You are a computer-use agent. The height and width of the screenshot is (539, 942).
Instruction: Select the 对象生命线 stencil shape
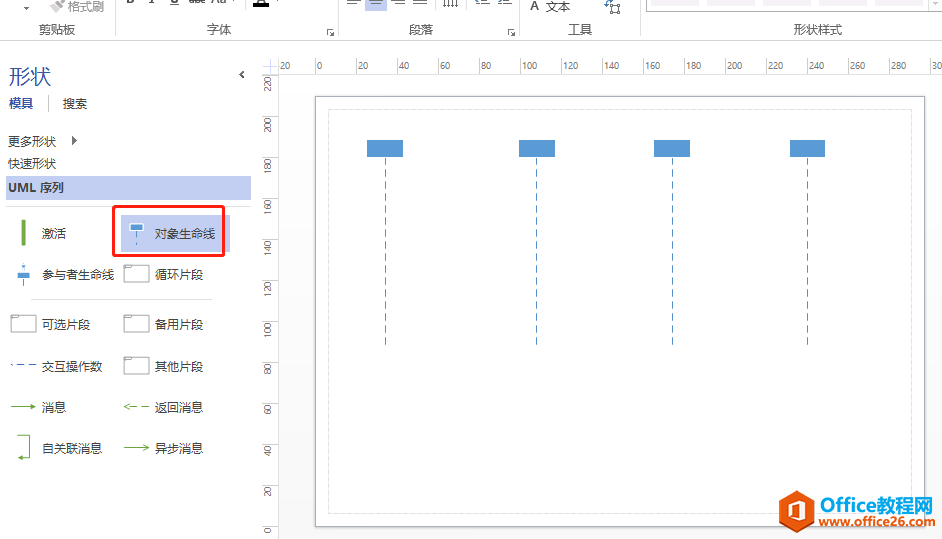[175, 233]
